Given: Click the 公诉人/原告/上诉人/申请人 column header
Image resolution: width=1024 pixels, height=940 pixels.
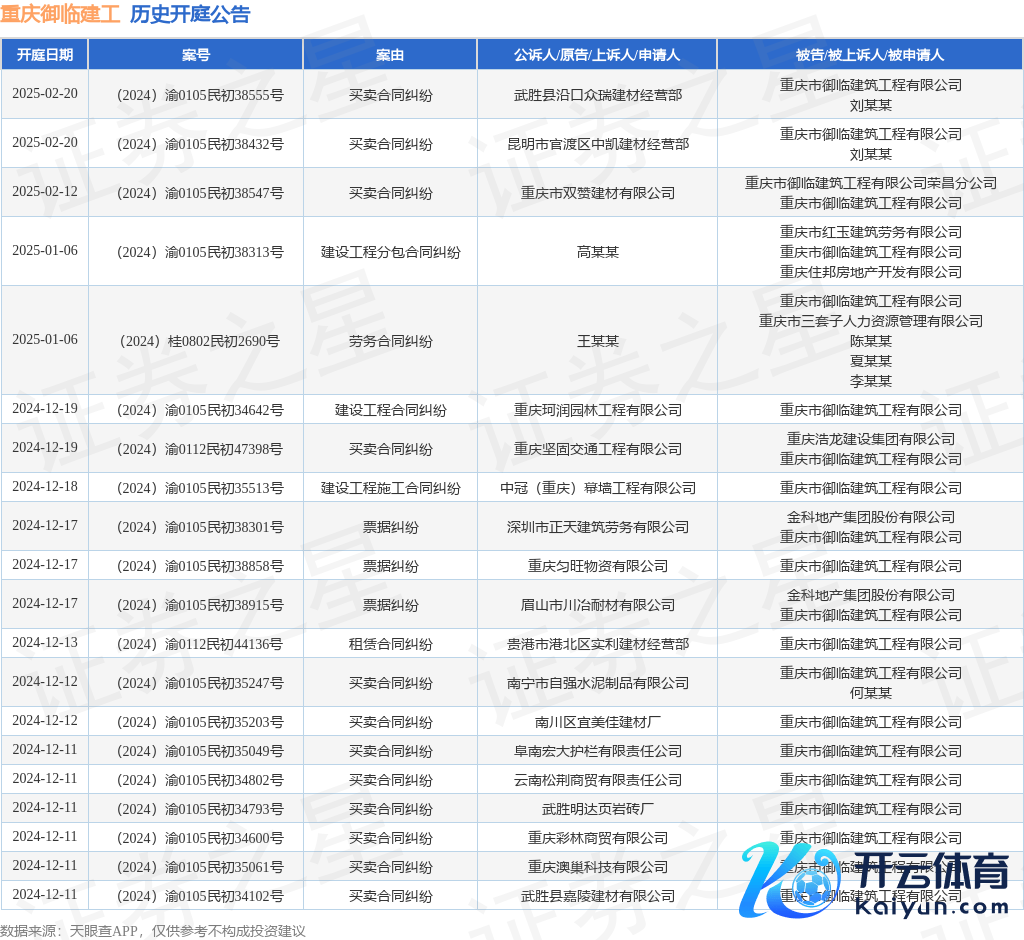Looking at the screenshot, I should pos(597,55).
